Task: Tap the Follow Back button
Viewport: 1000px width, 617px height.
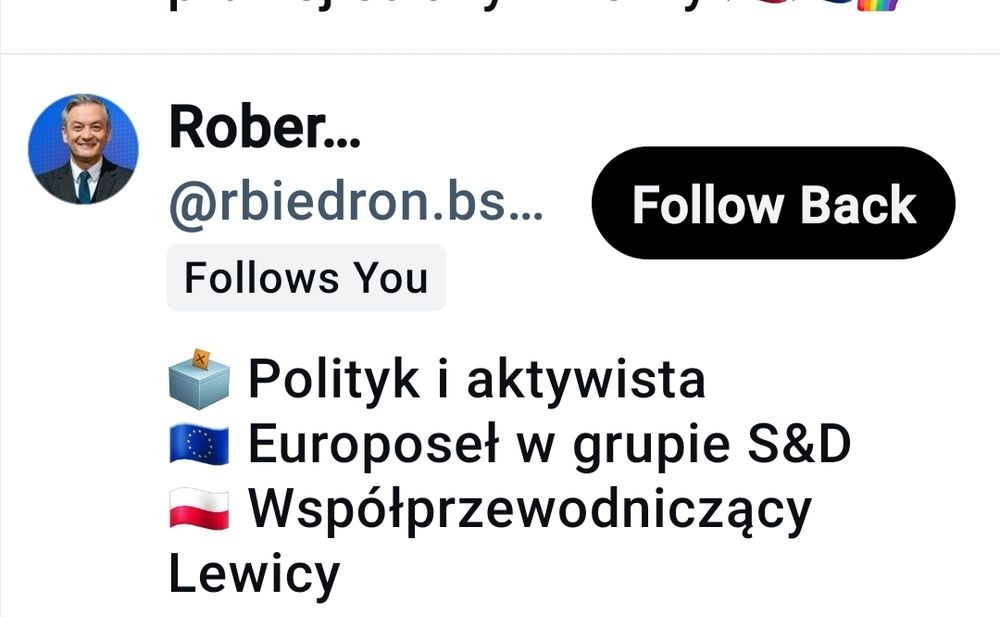Action: point(773,203)
